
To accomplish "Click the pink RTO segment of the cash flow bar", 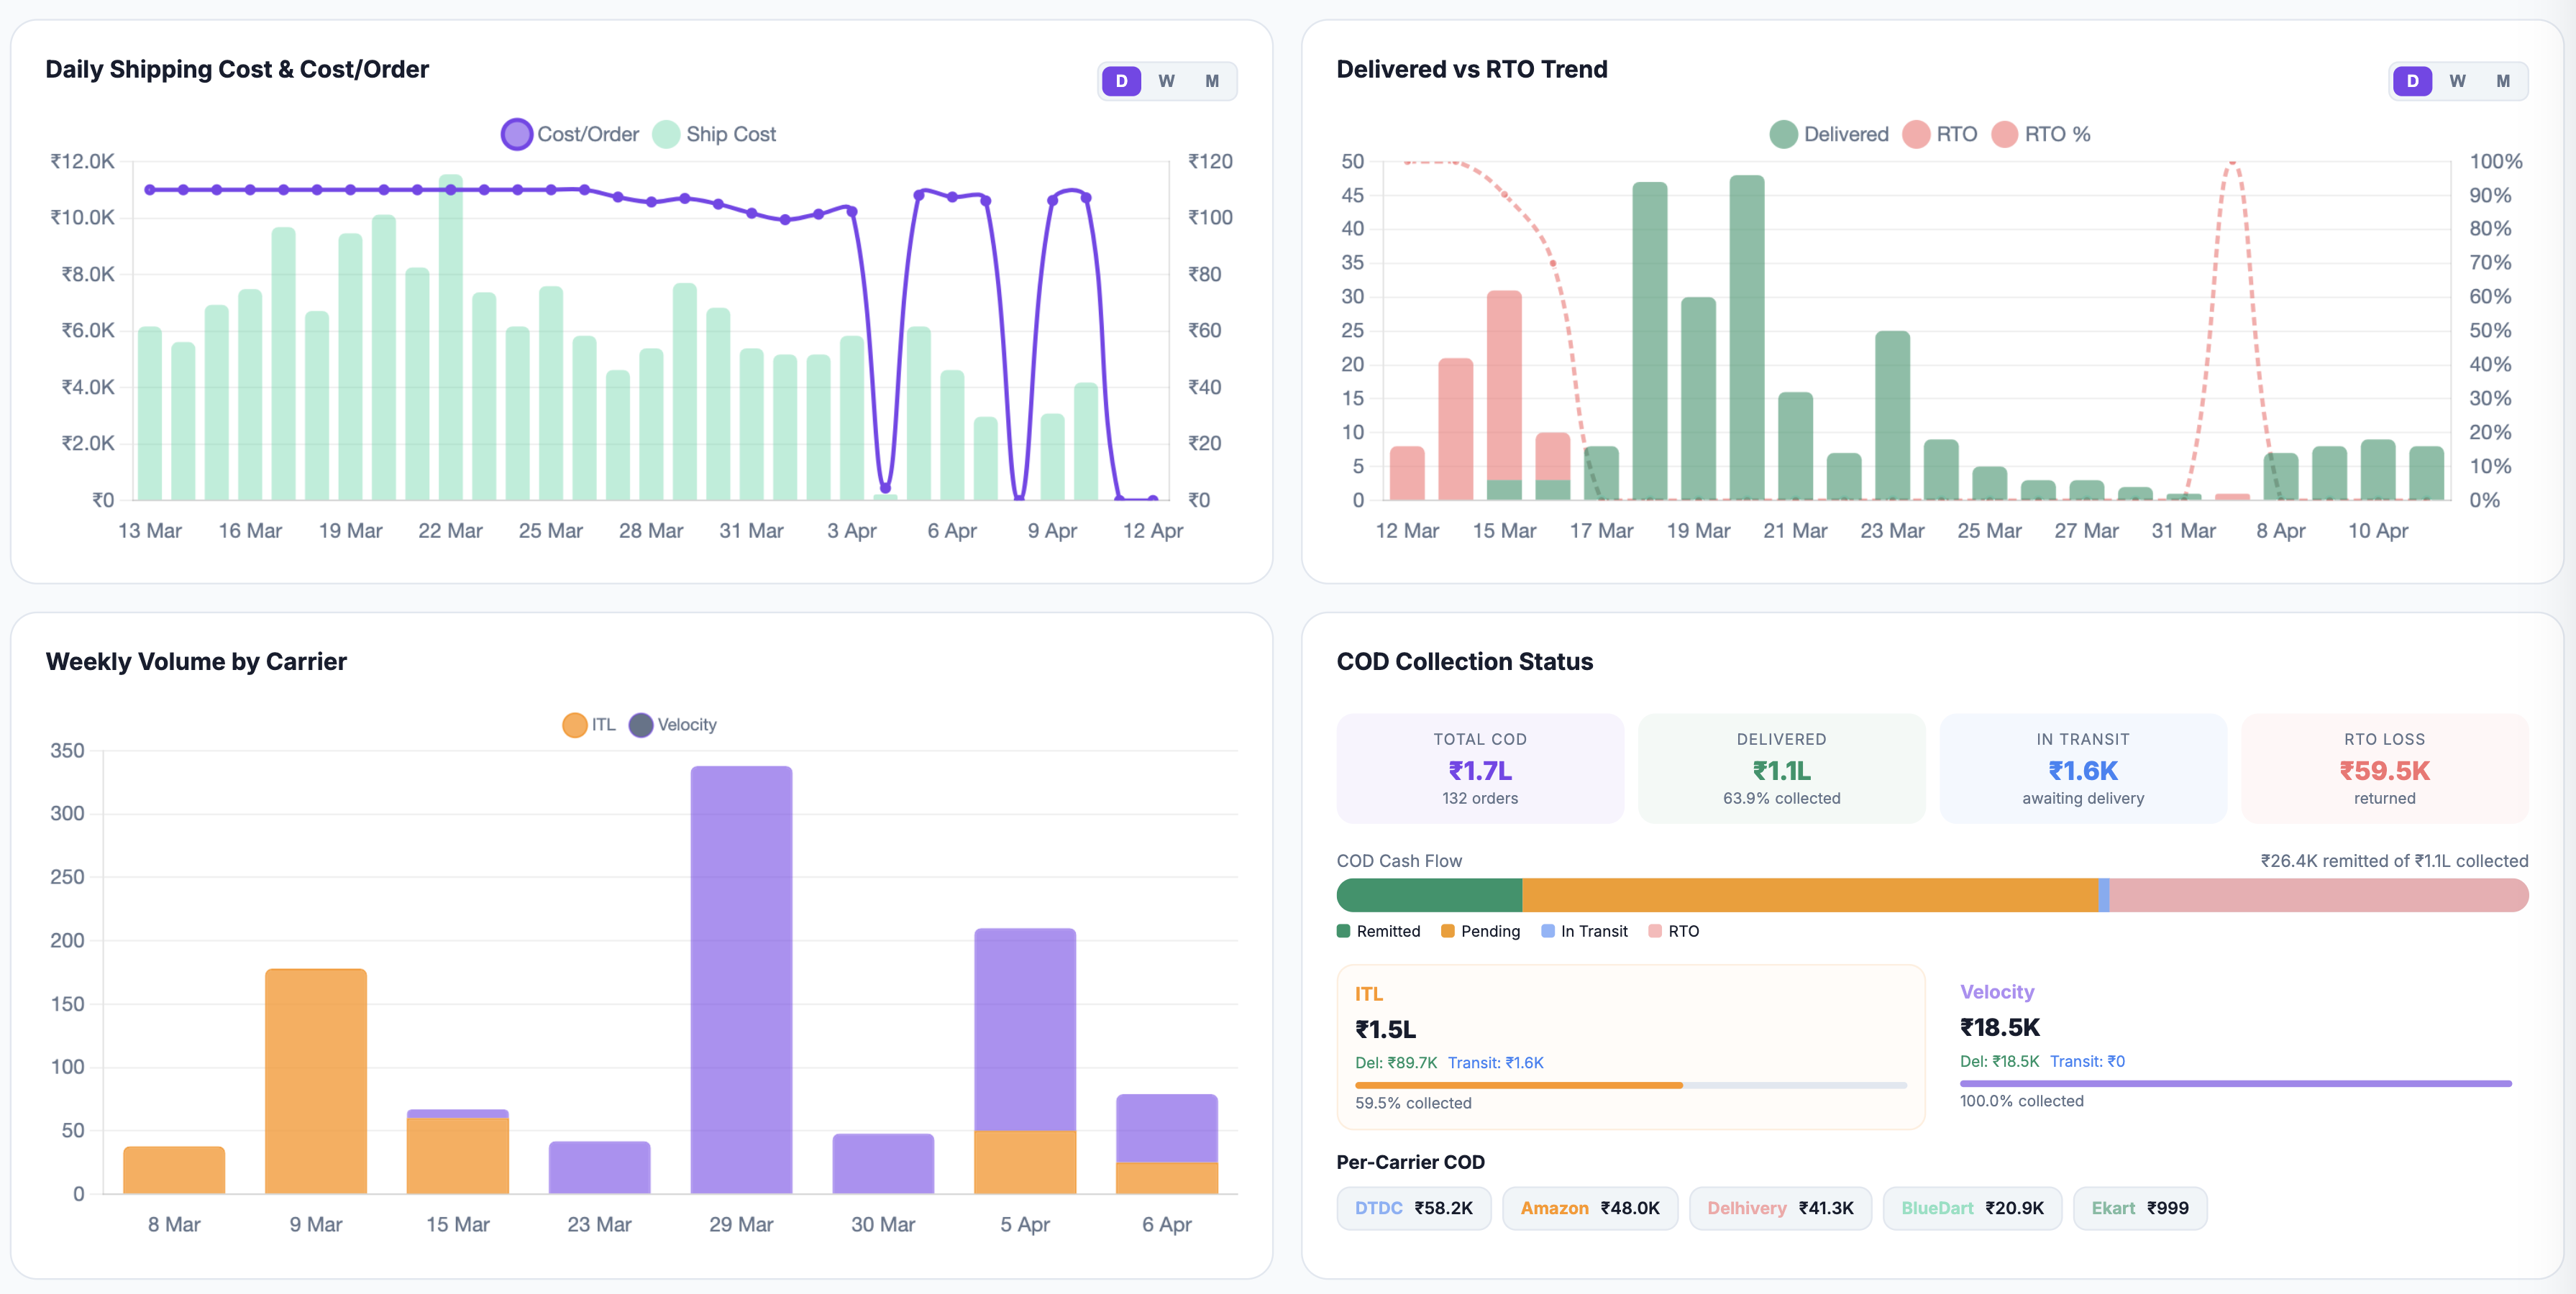I will click(2319, 895).
